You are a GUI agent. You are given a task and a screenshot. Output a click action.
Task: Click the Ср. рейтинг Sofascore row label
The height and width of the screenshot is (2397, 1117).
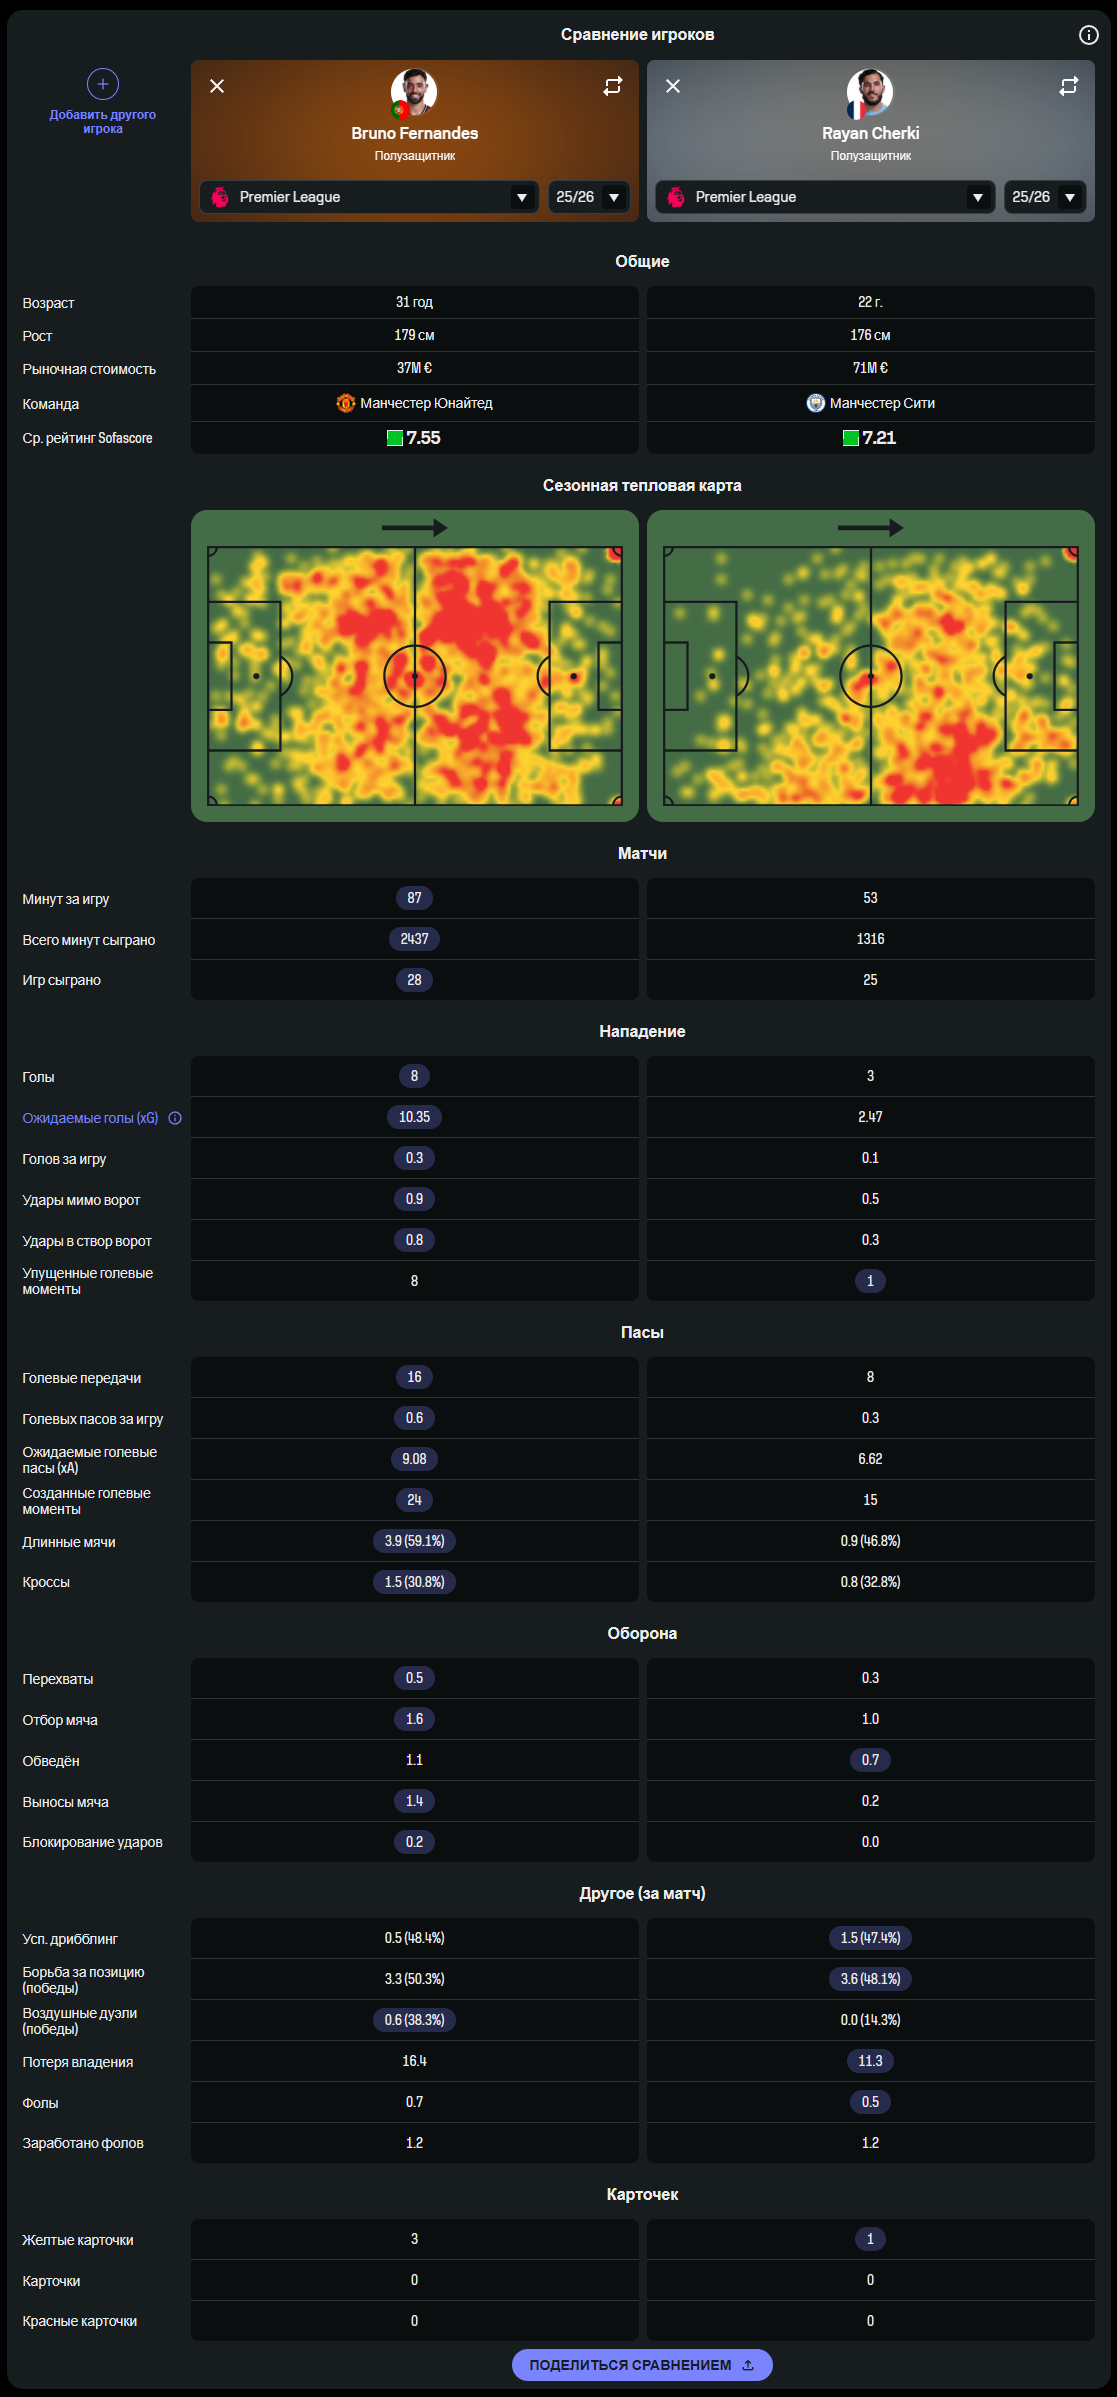click(x=87, y=438)
